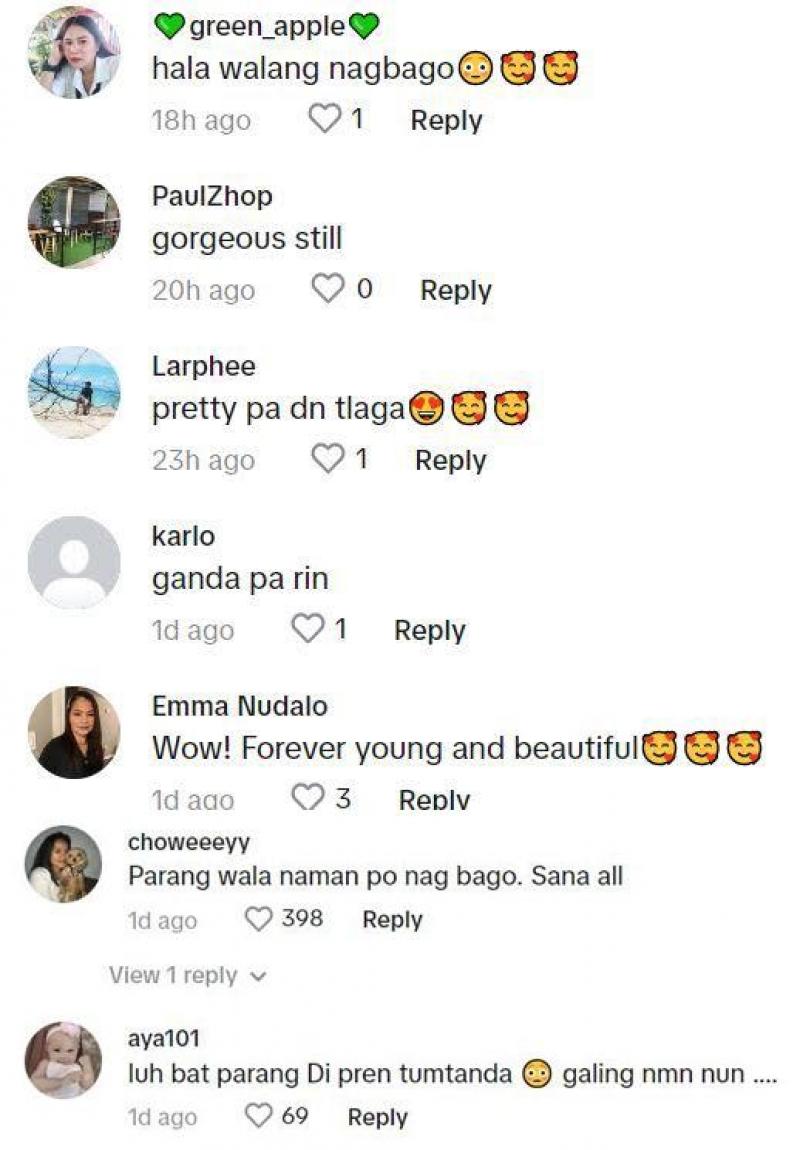Reply to PaulZhop's gorgeous still comment
Image resolution: width=800 pixels, height=1150 pixels.
(455, 290)
